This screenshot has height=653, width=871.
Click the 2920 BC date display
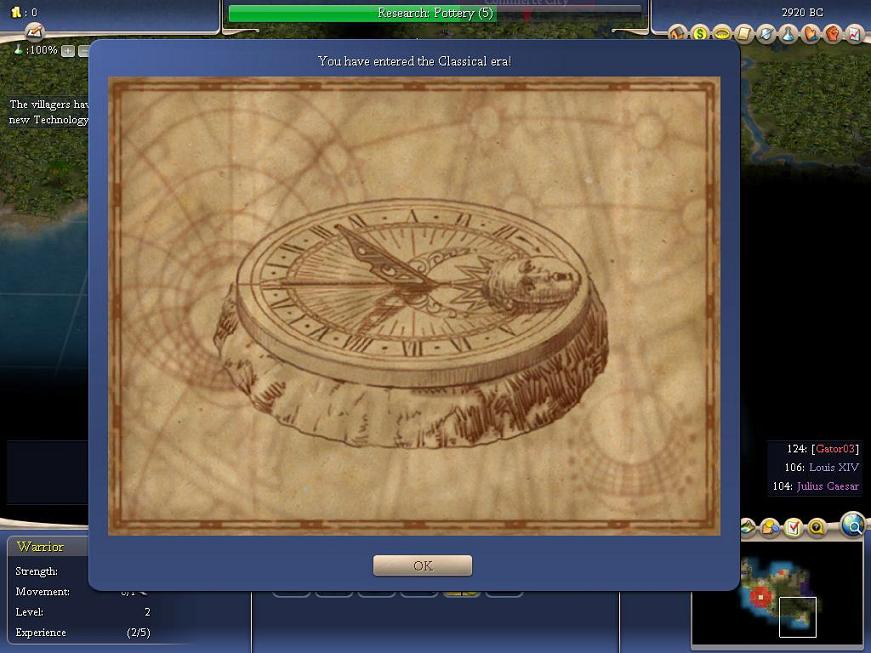802,12
